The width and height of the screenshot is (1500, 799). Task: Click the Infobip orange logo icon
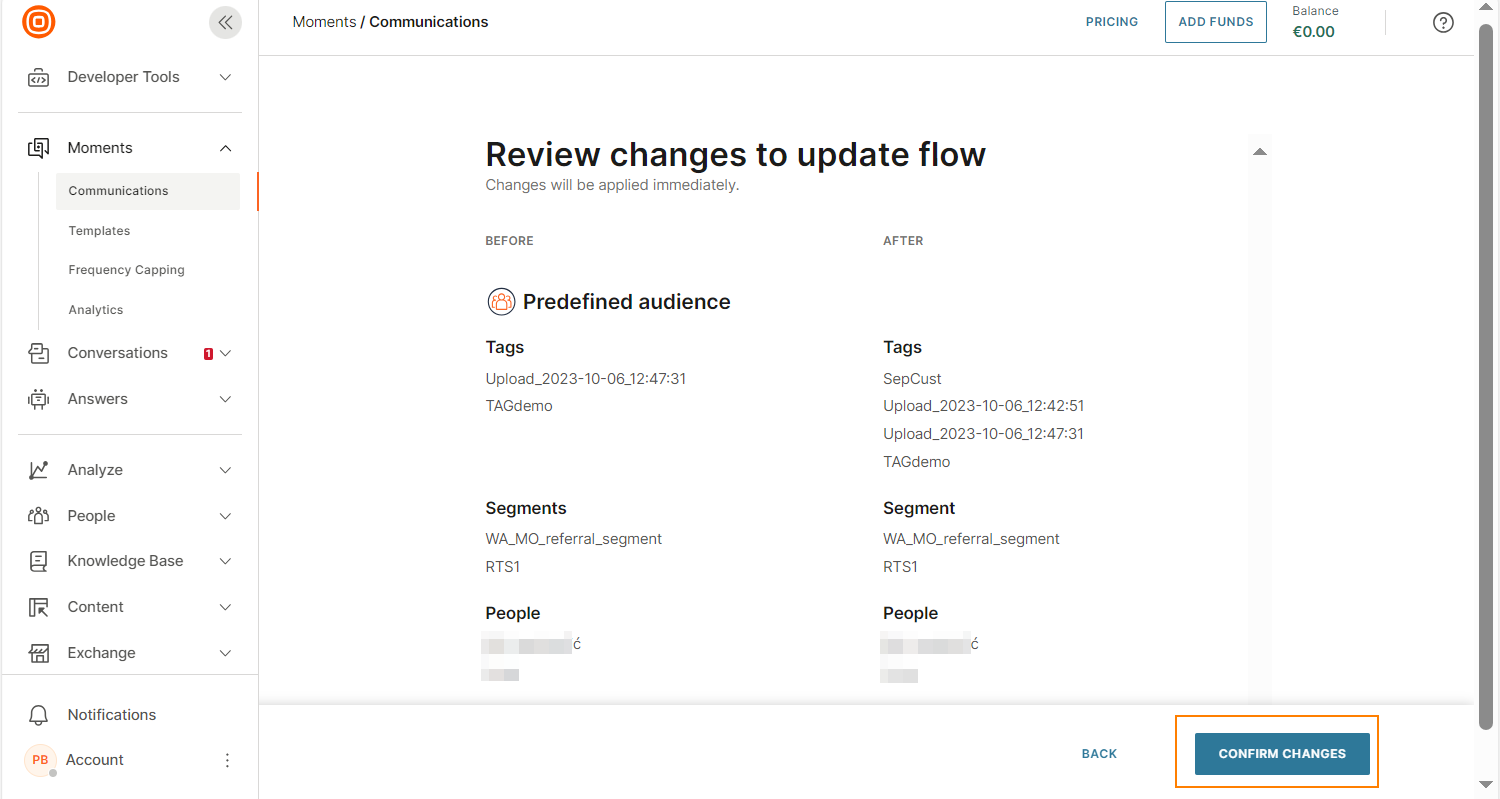39,22
